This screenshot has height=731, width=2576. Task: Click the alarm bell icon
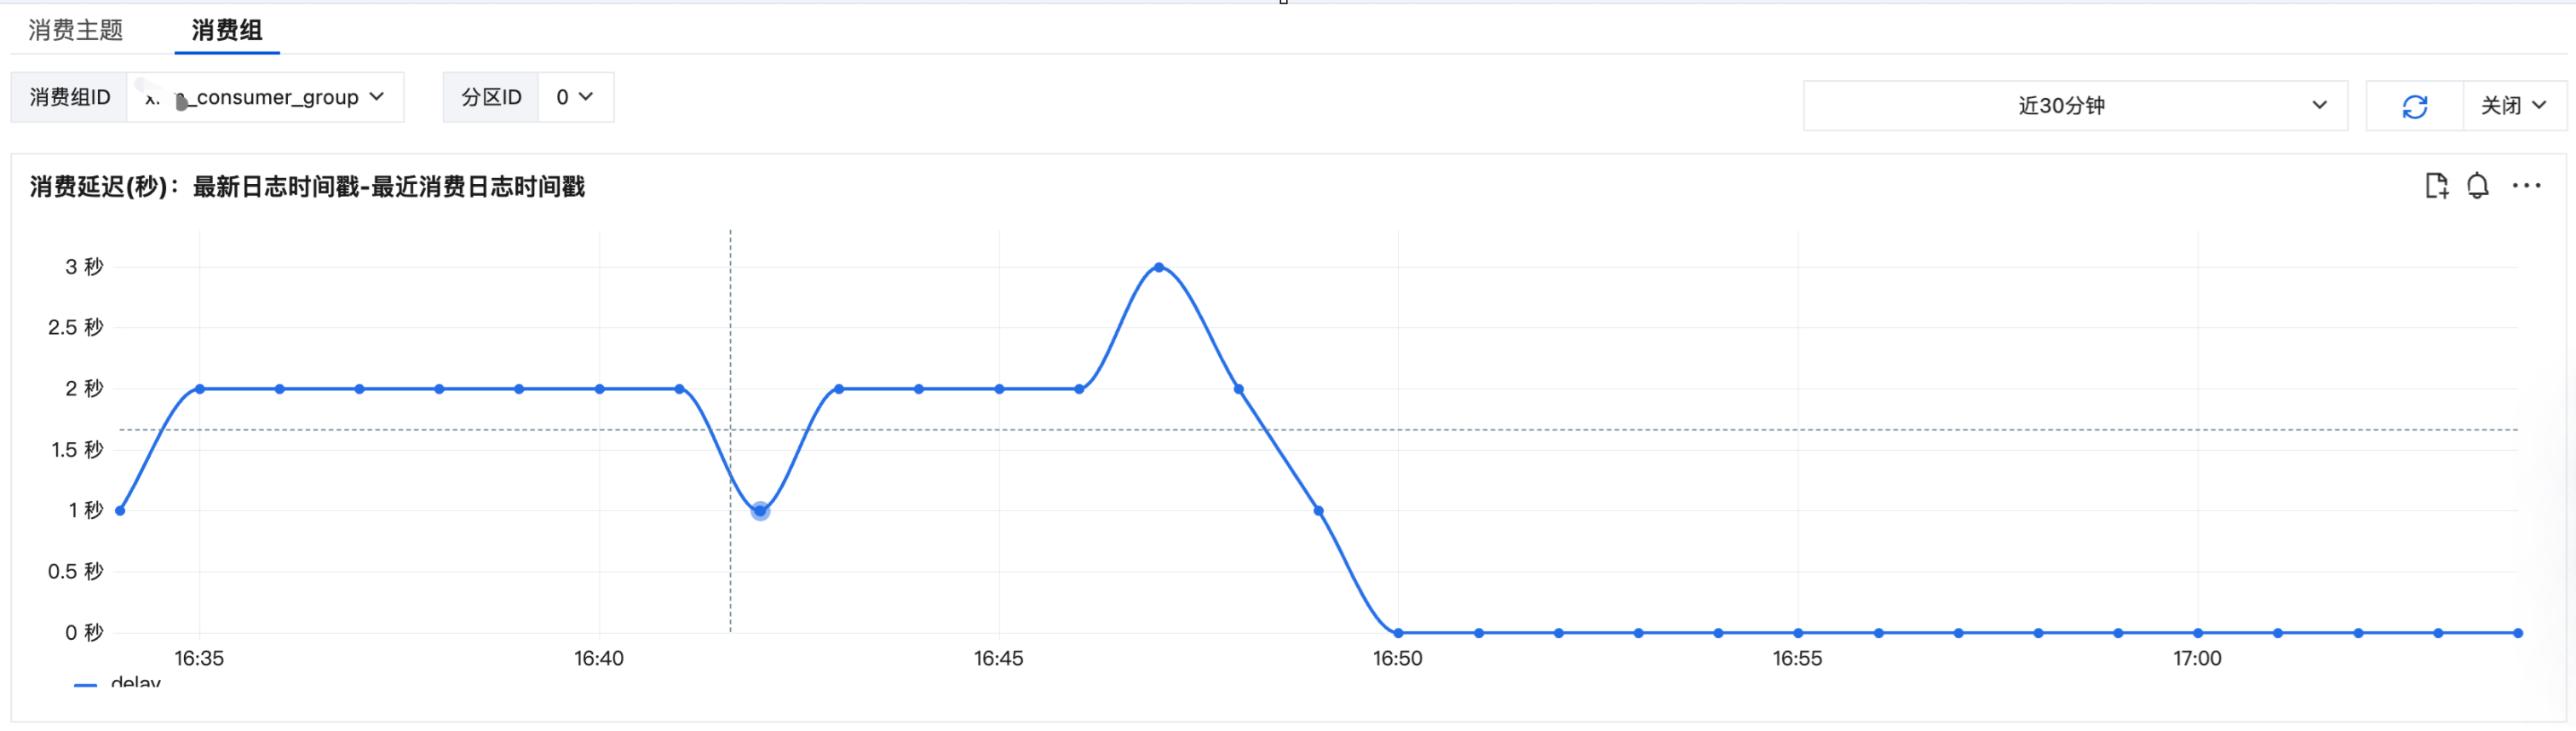coord(2477,186)
